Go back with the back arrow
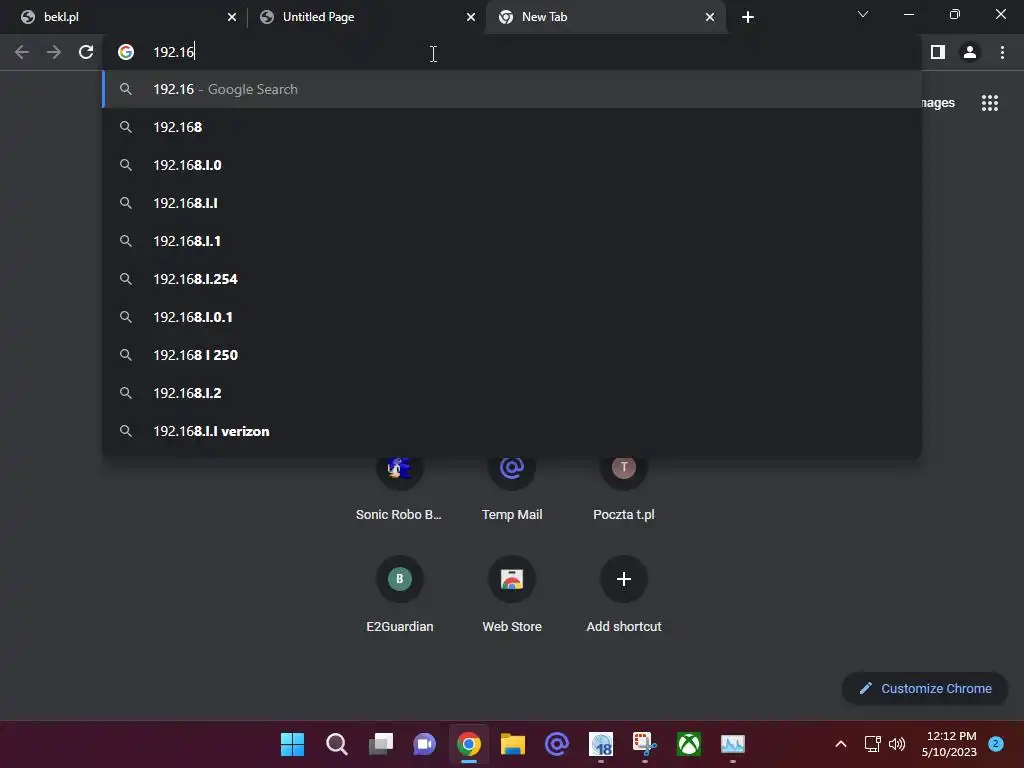 (x=22, y=52)
